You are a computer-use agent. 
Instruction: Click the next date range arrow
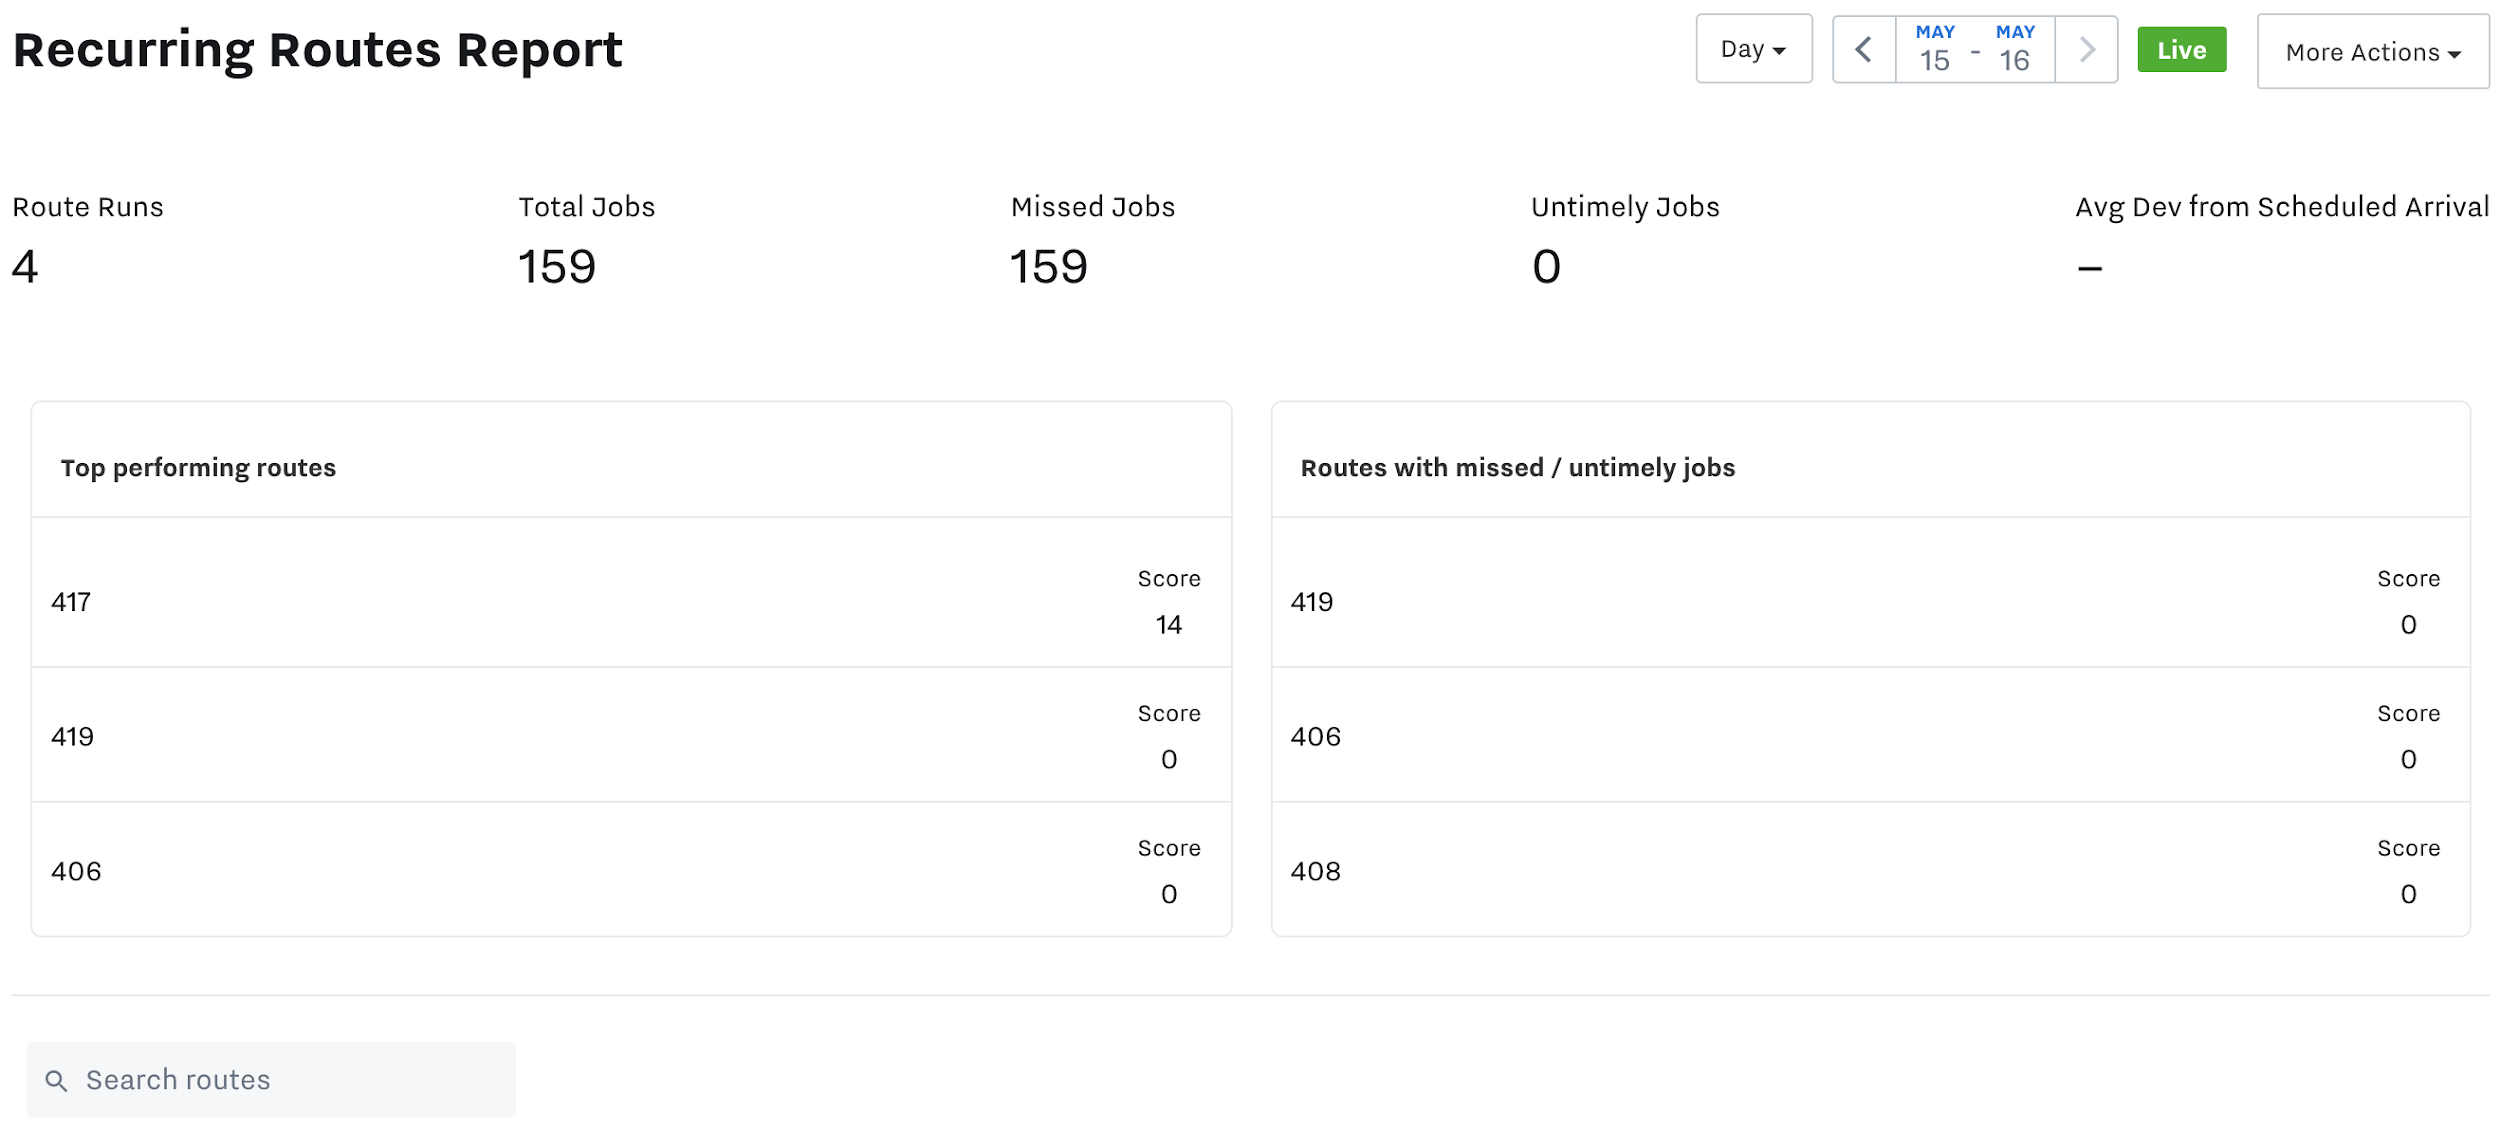(x=2086, y=50)
